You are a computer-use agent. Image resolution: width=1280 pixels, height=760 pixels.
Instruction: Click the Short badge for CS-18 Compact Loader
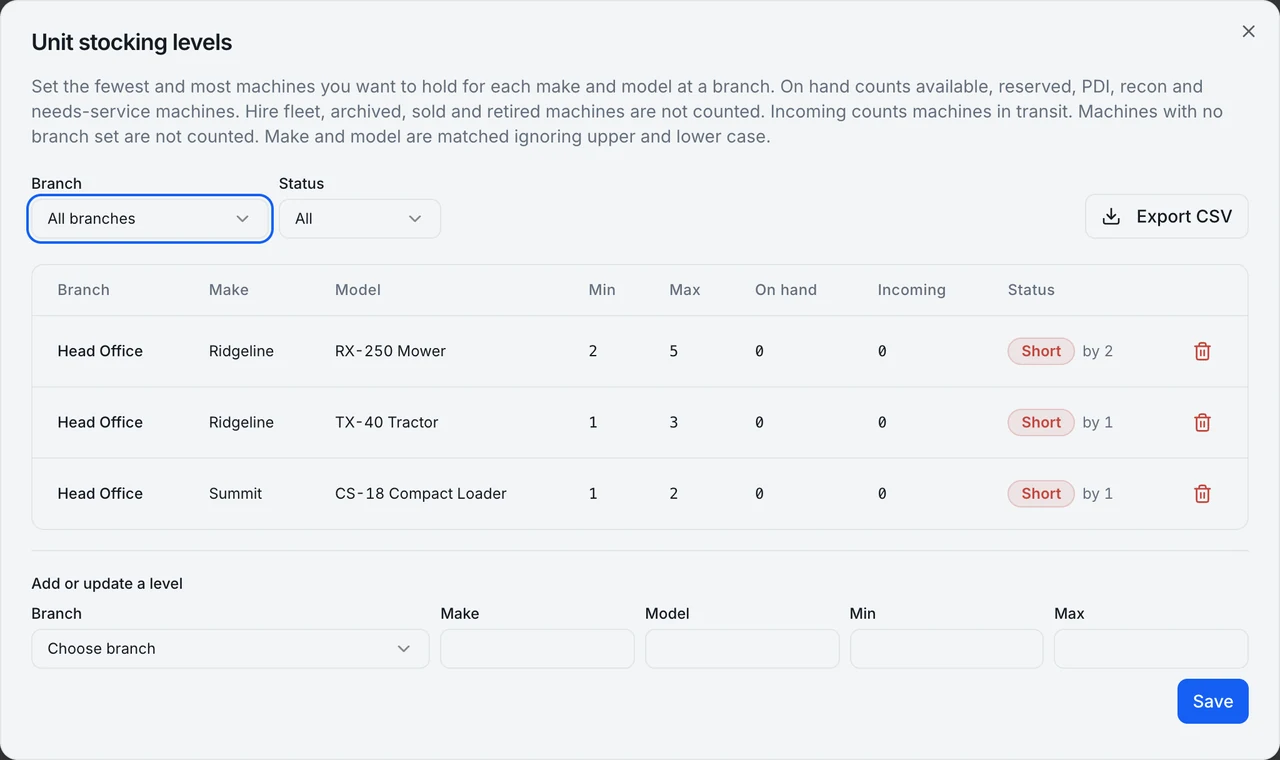[1041, 493]
